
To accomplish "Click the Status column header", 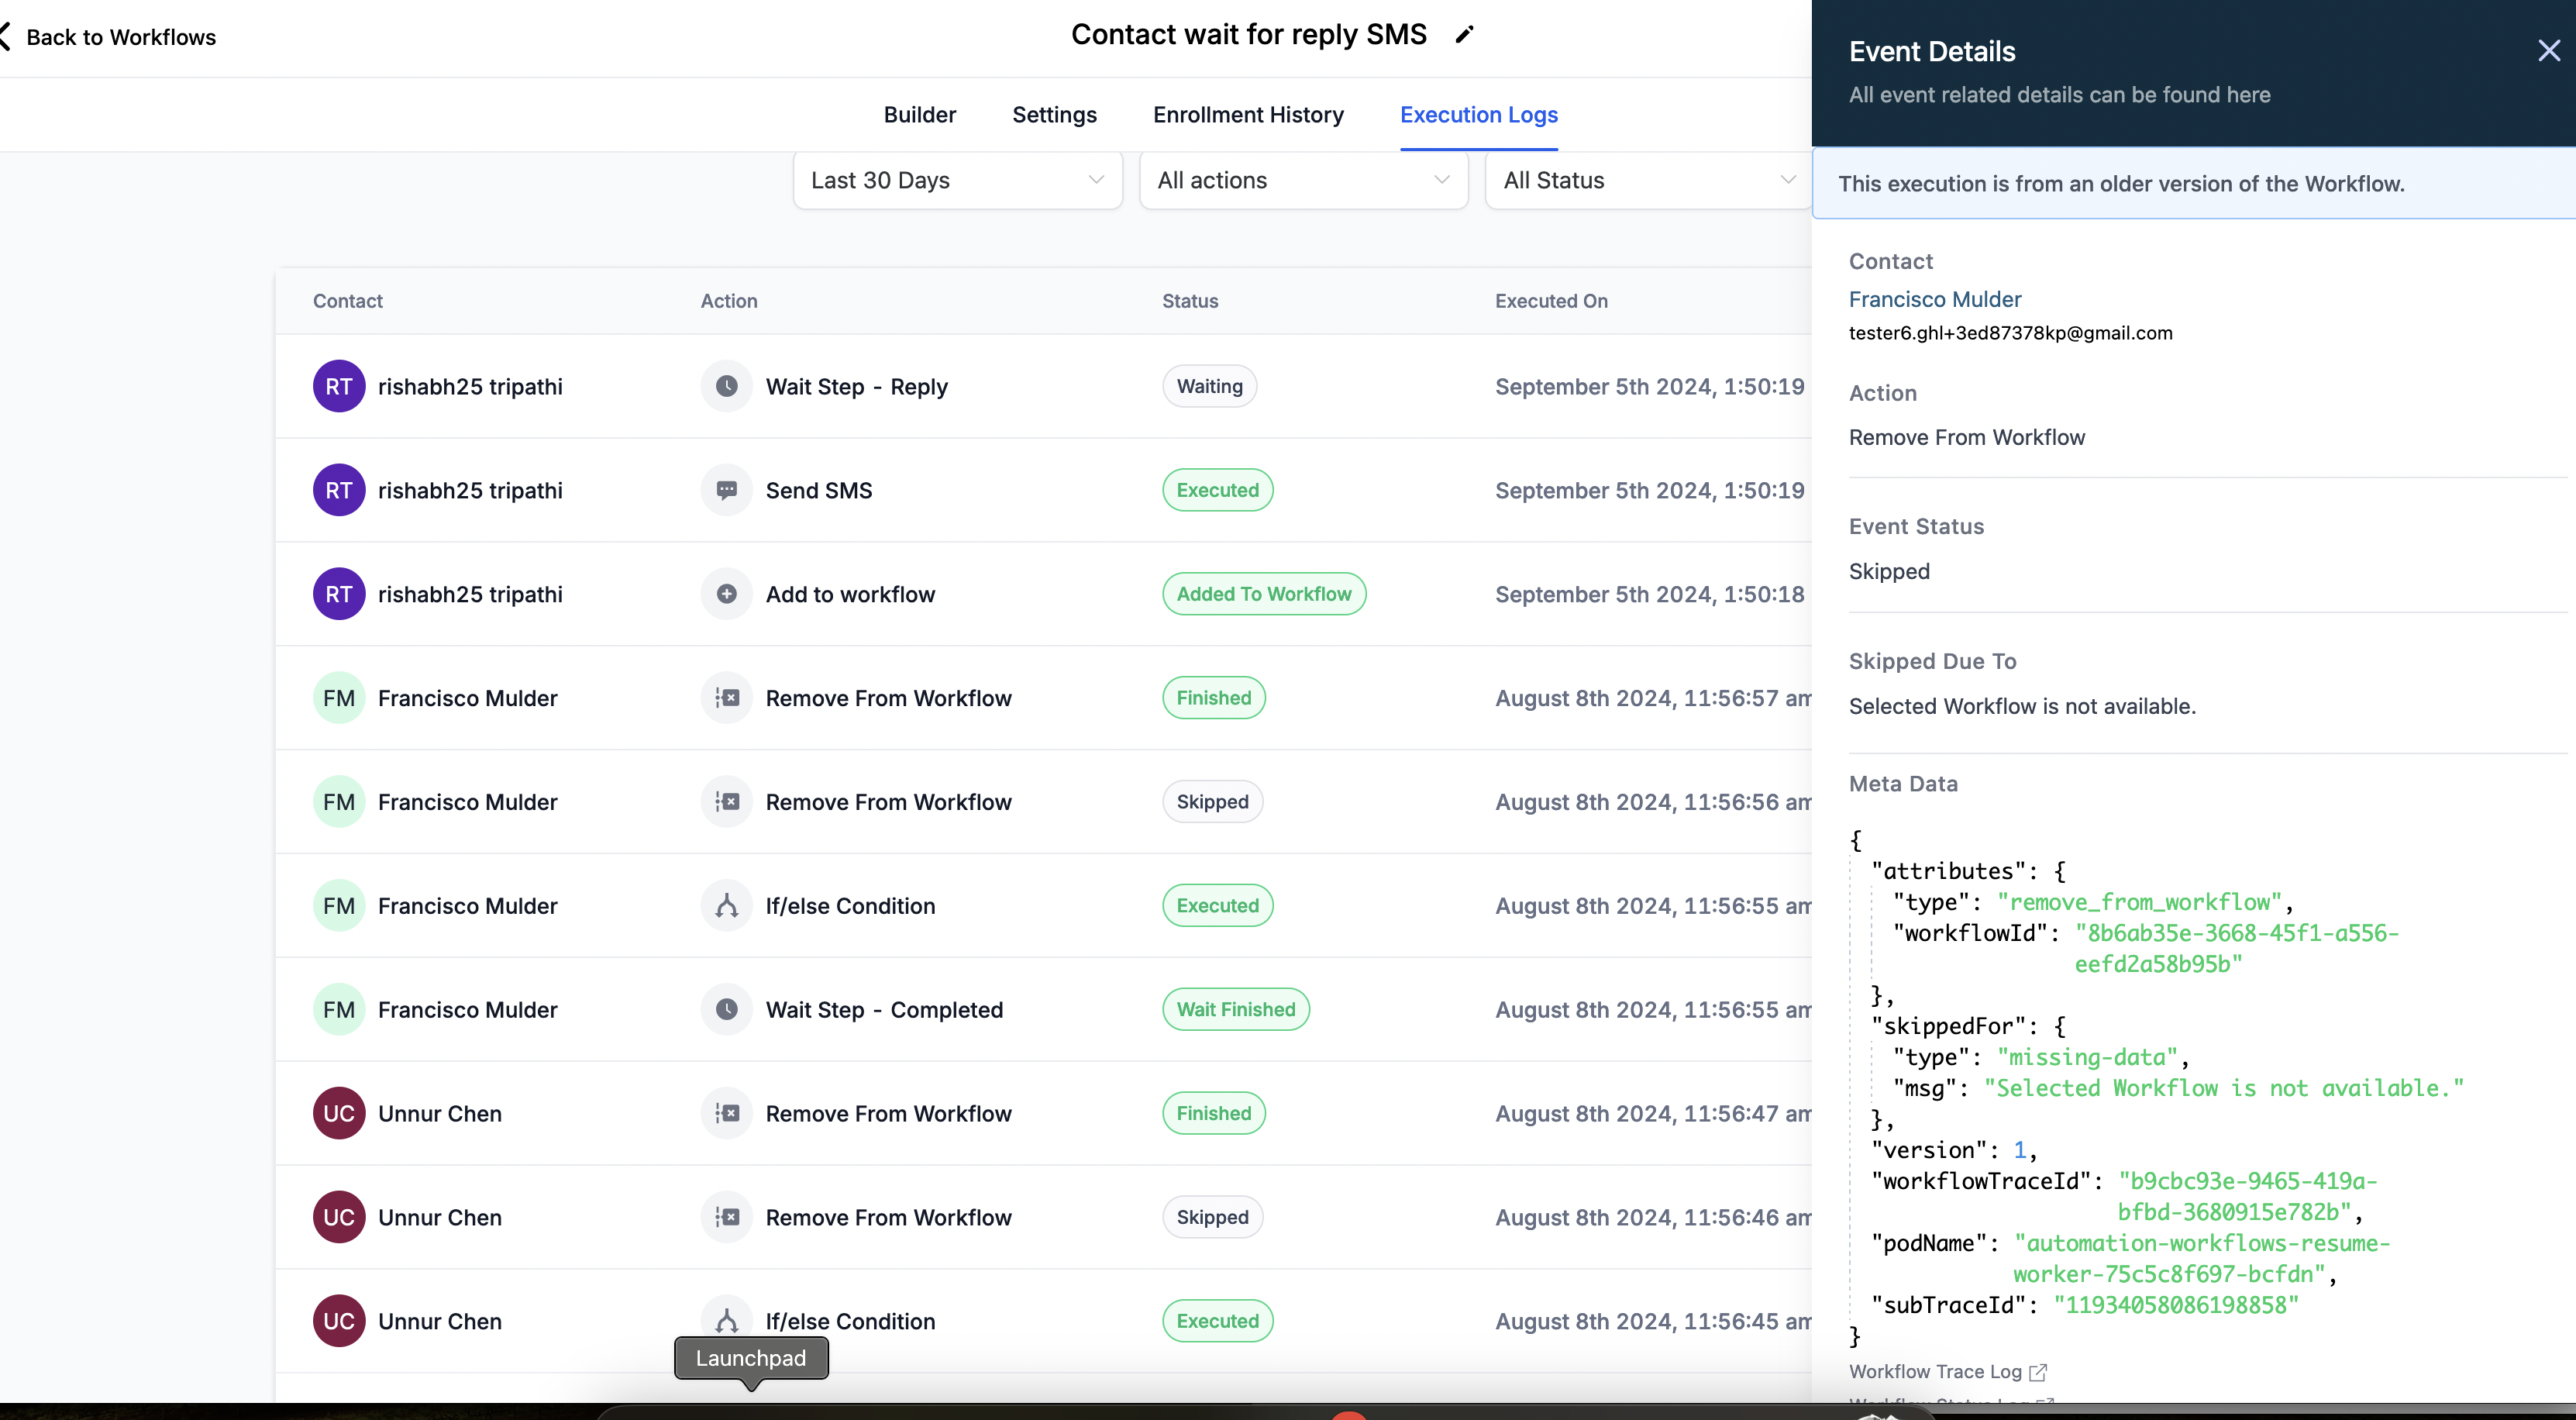I will 1189,301.
